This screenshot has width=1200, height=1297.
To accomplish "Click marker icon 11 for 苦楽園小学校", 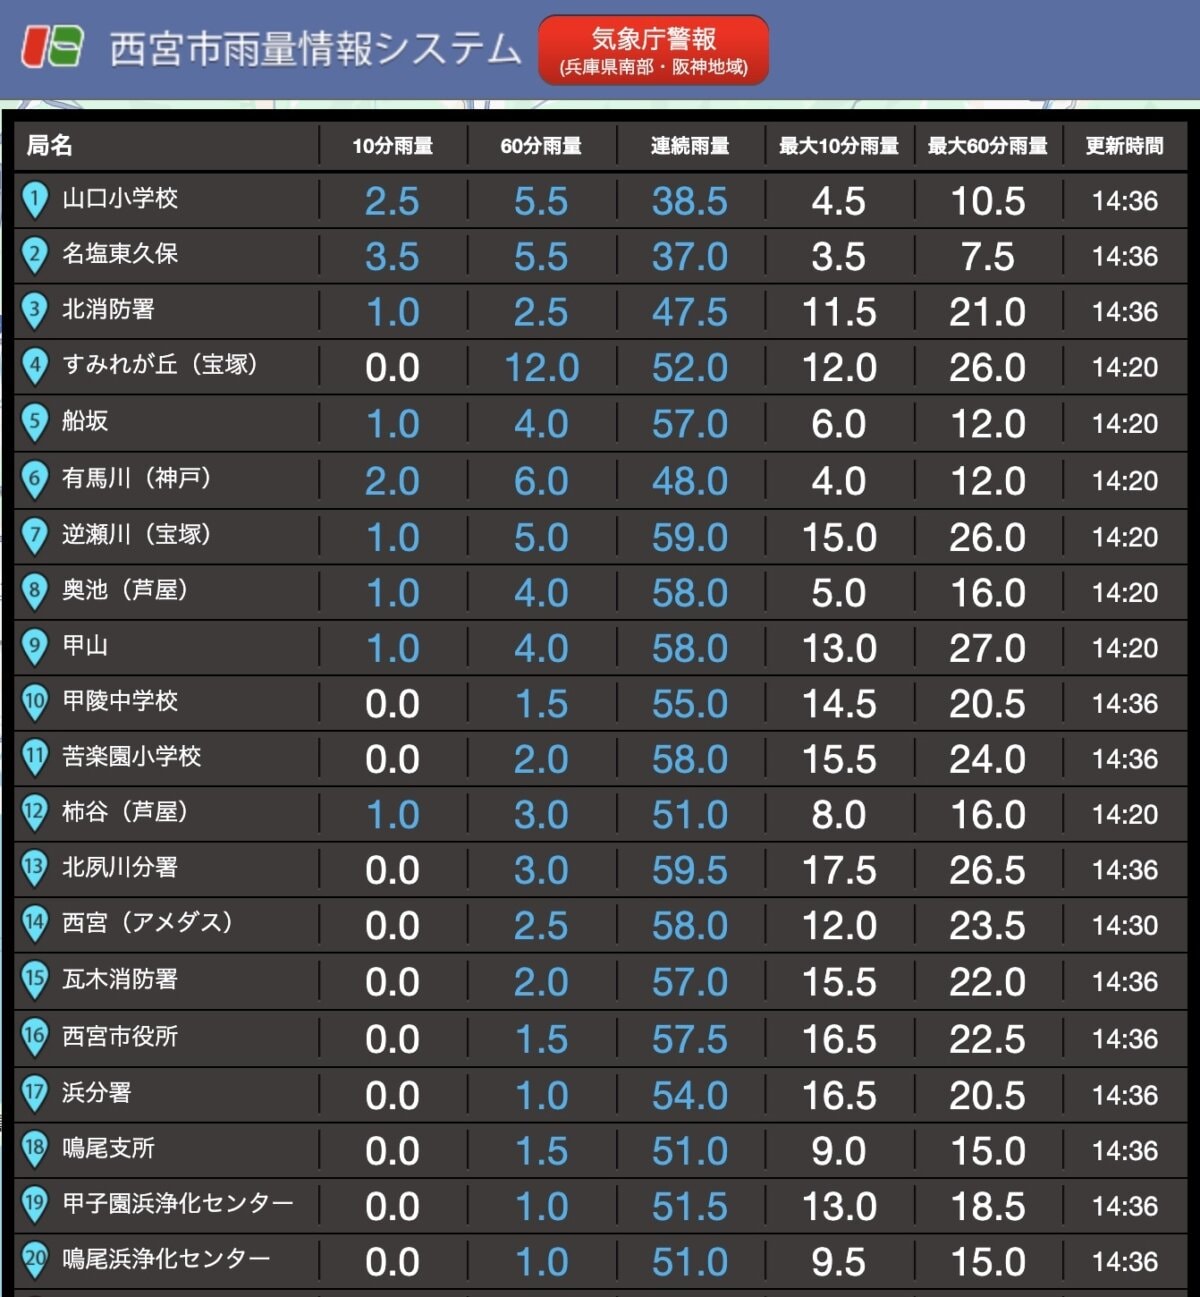I will [34, 758].
